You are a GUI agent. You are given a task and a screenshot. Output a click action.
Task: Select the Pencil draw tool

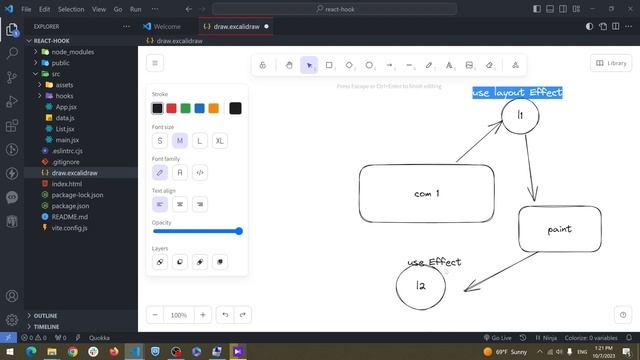point(429,65)
